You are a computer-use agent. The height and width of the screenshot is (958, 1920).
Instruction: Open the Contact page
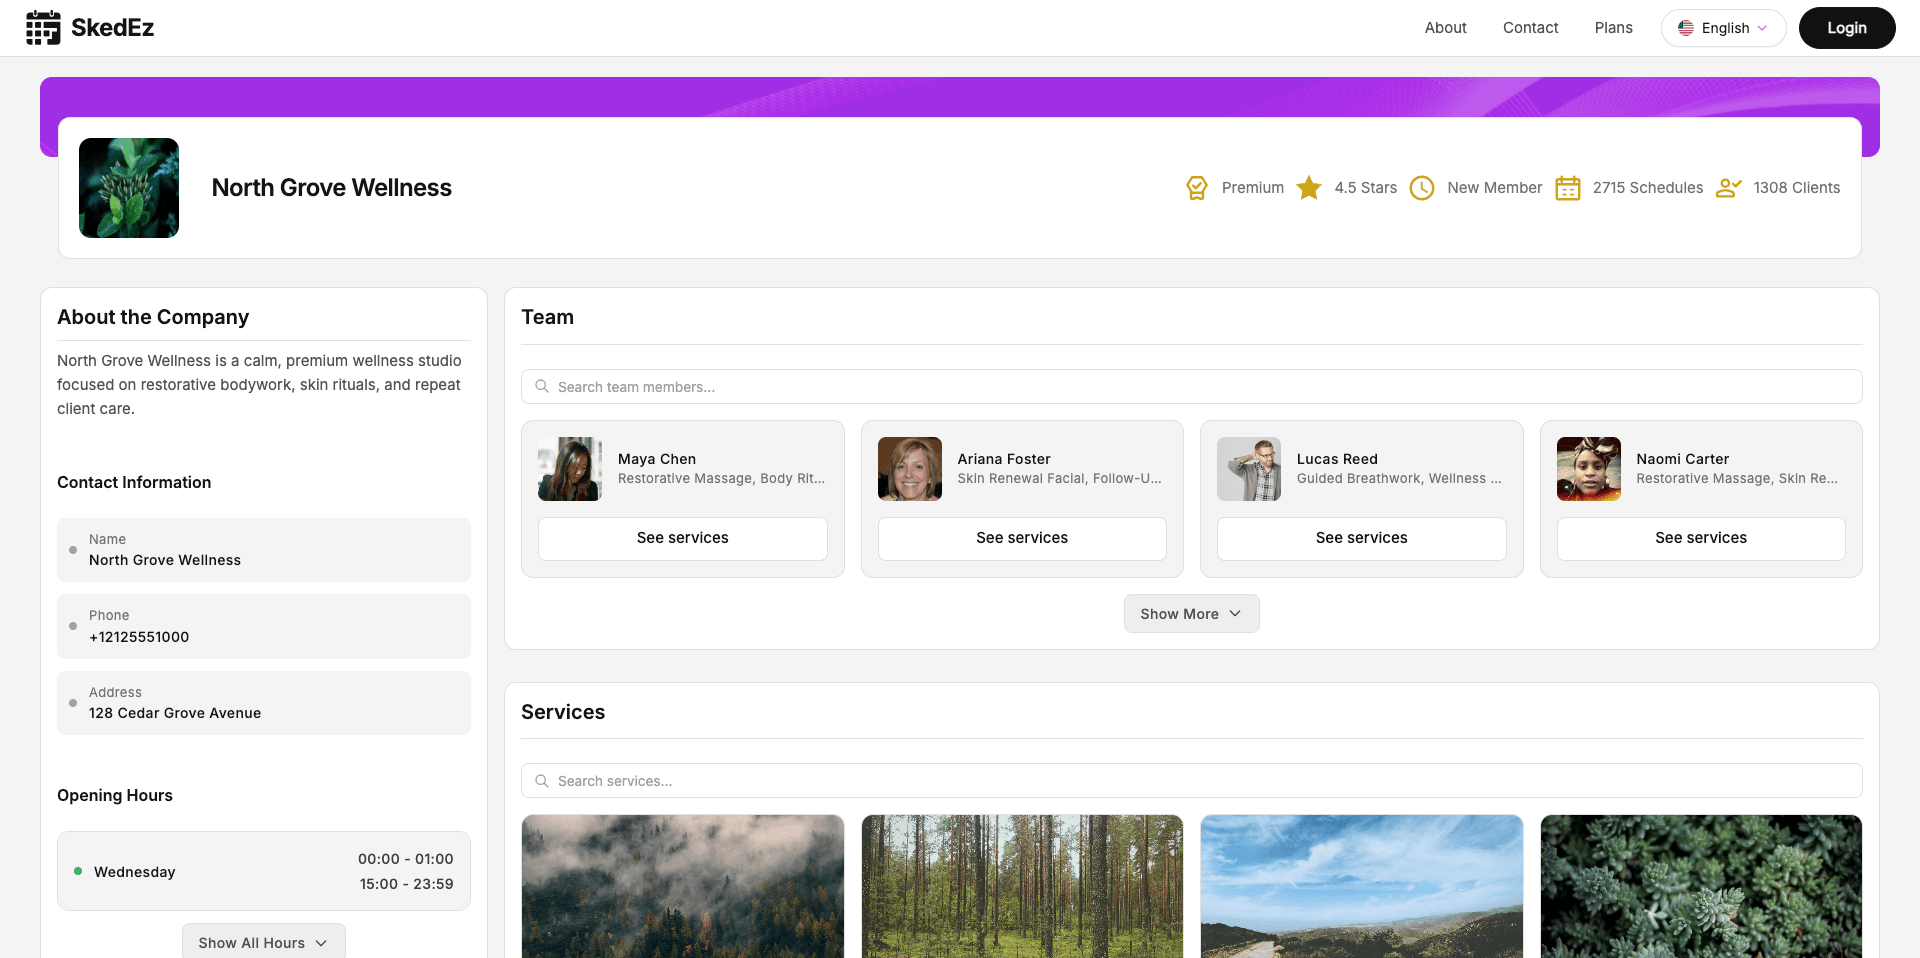coord(1530,28)
